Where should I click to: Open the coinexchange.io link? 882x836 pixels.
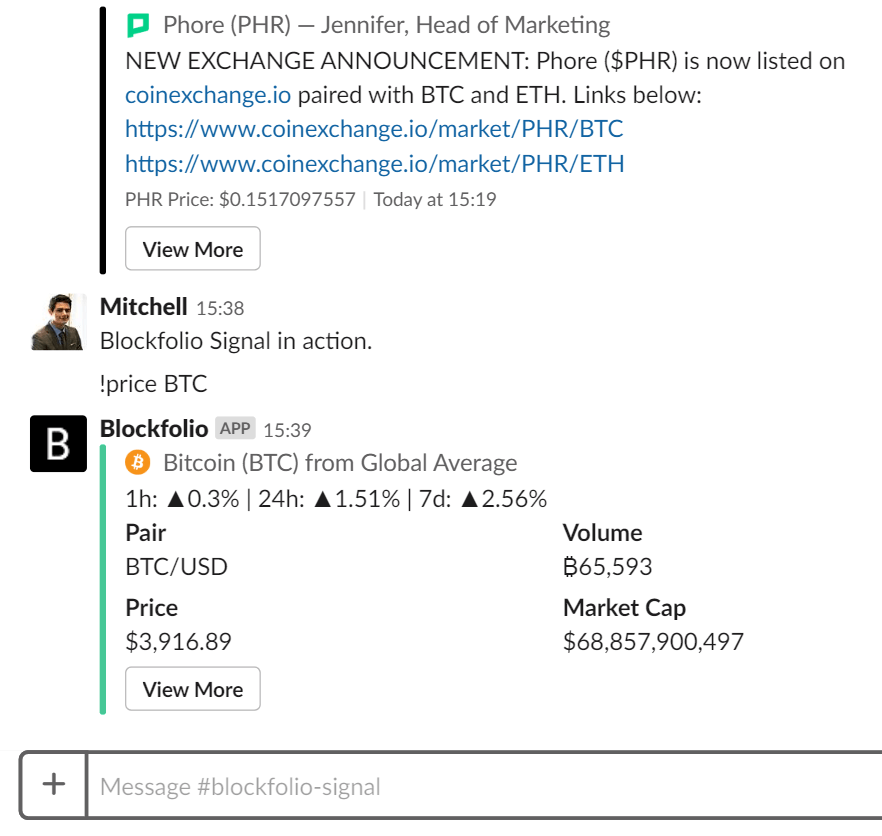coord(208,96)
